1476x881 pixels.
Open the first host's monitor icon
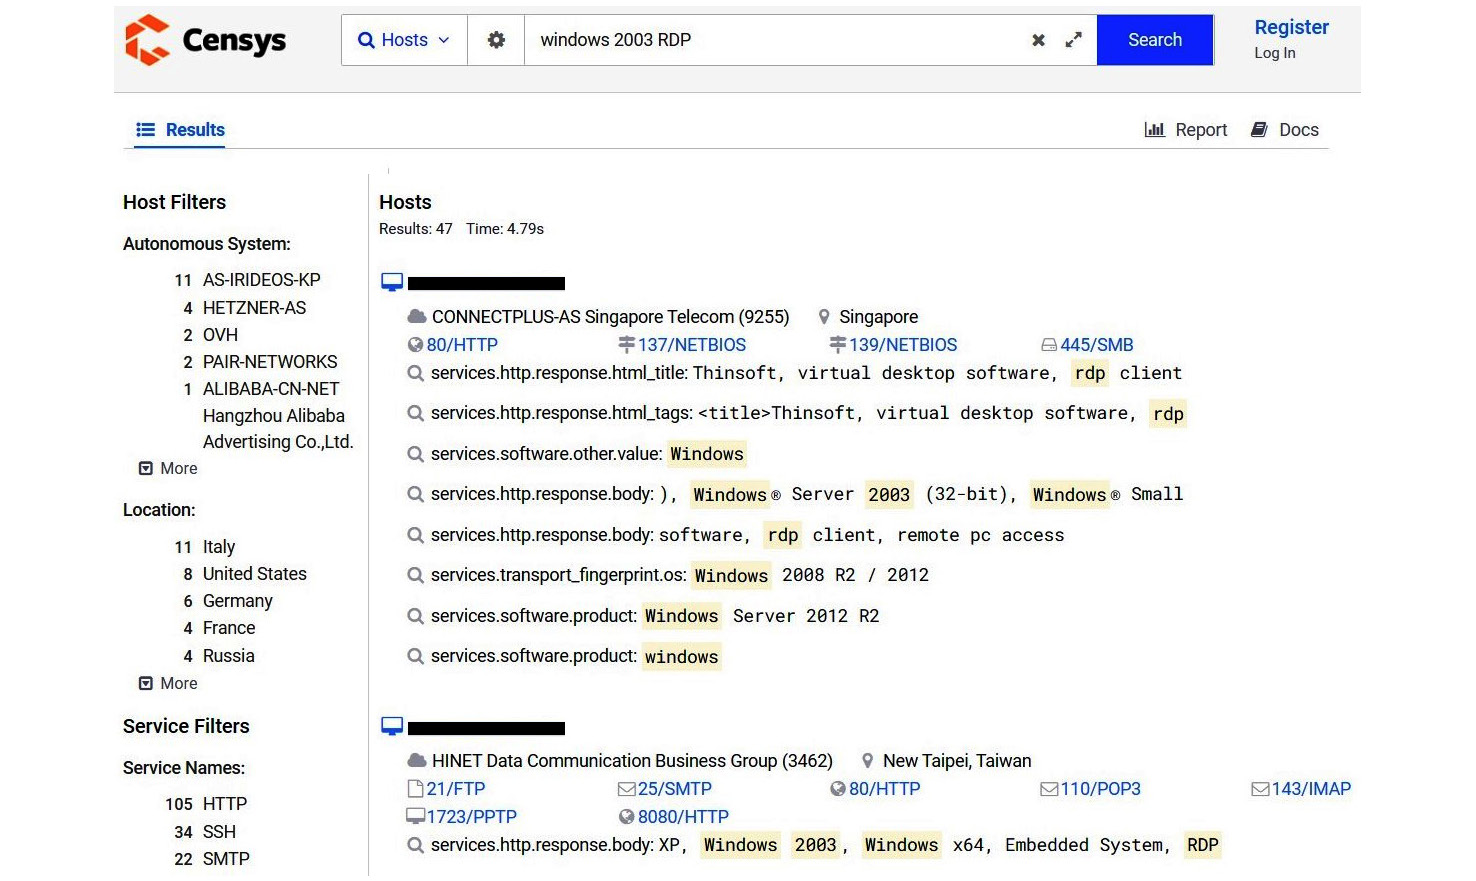coord(392,283)
